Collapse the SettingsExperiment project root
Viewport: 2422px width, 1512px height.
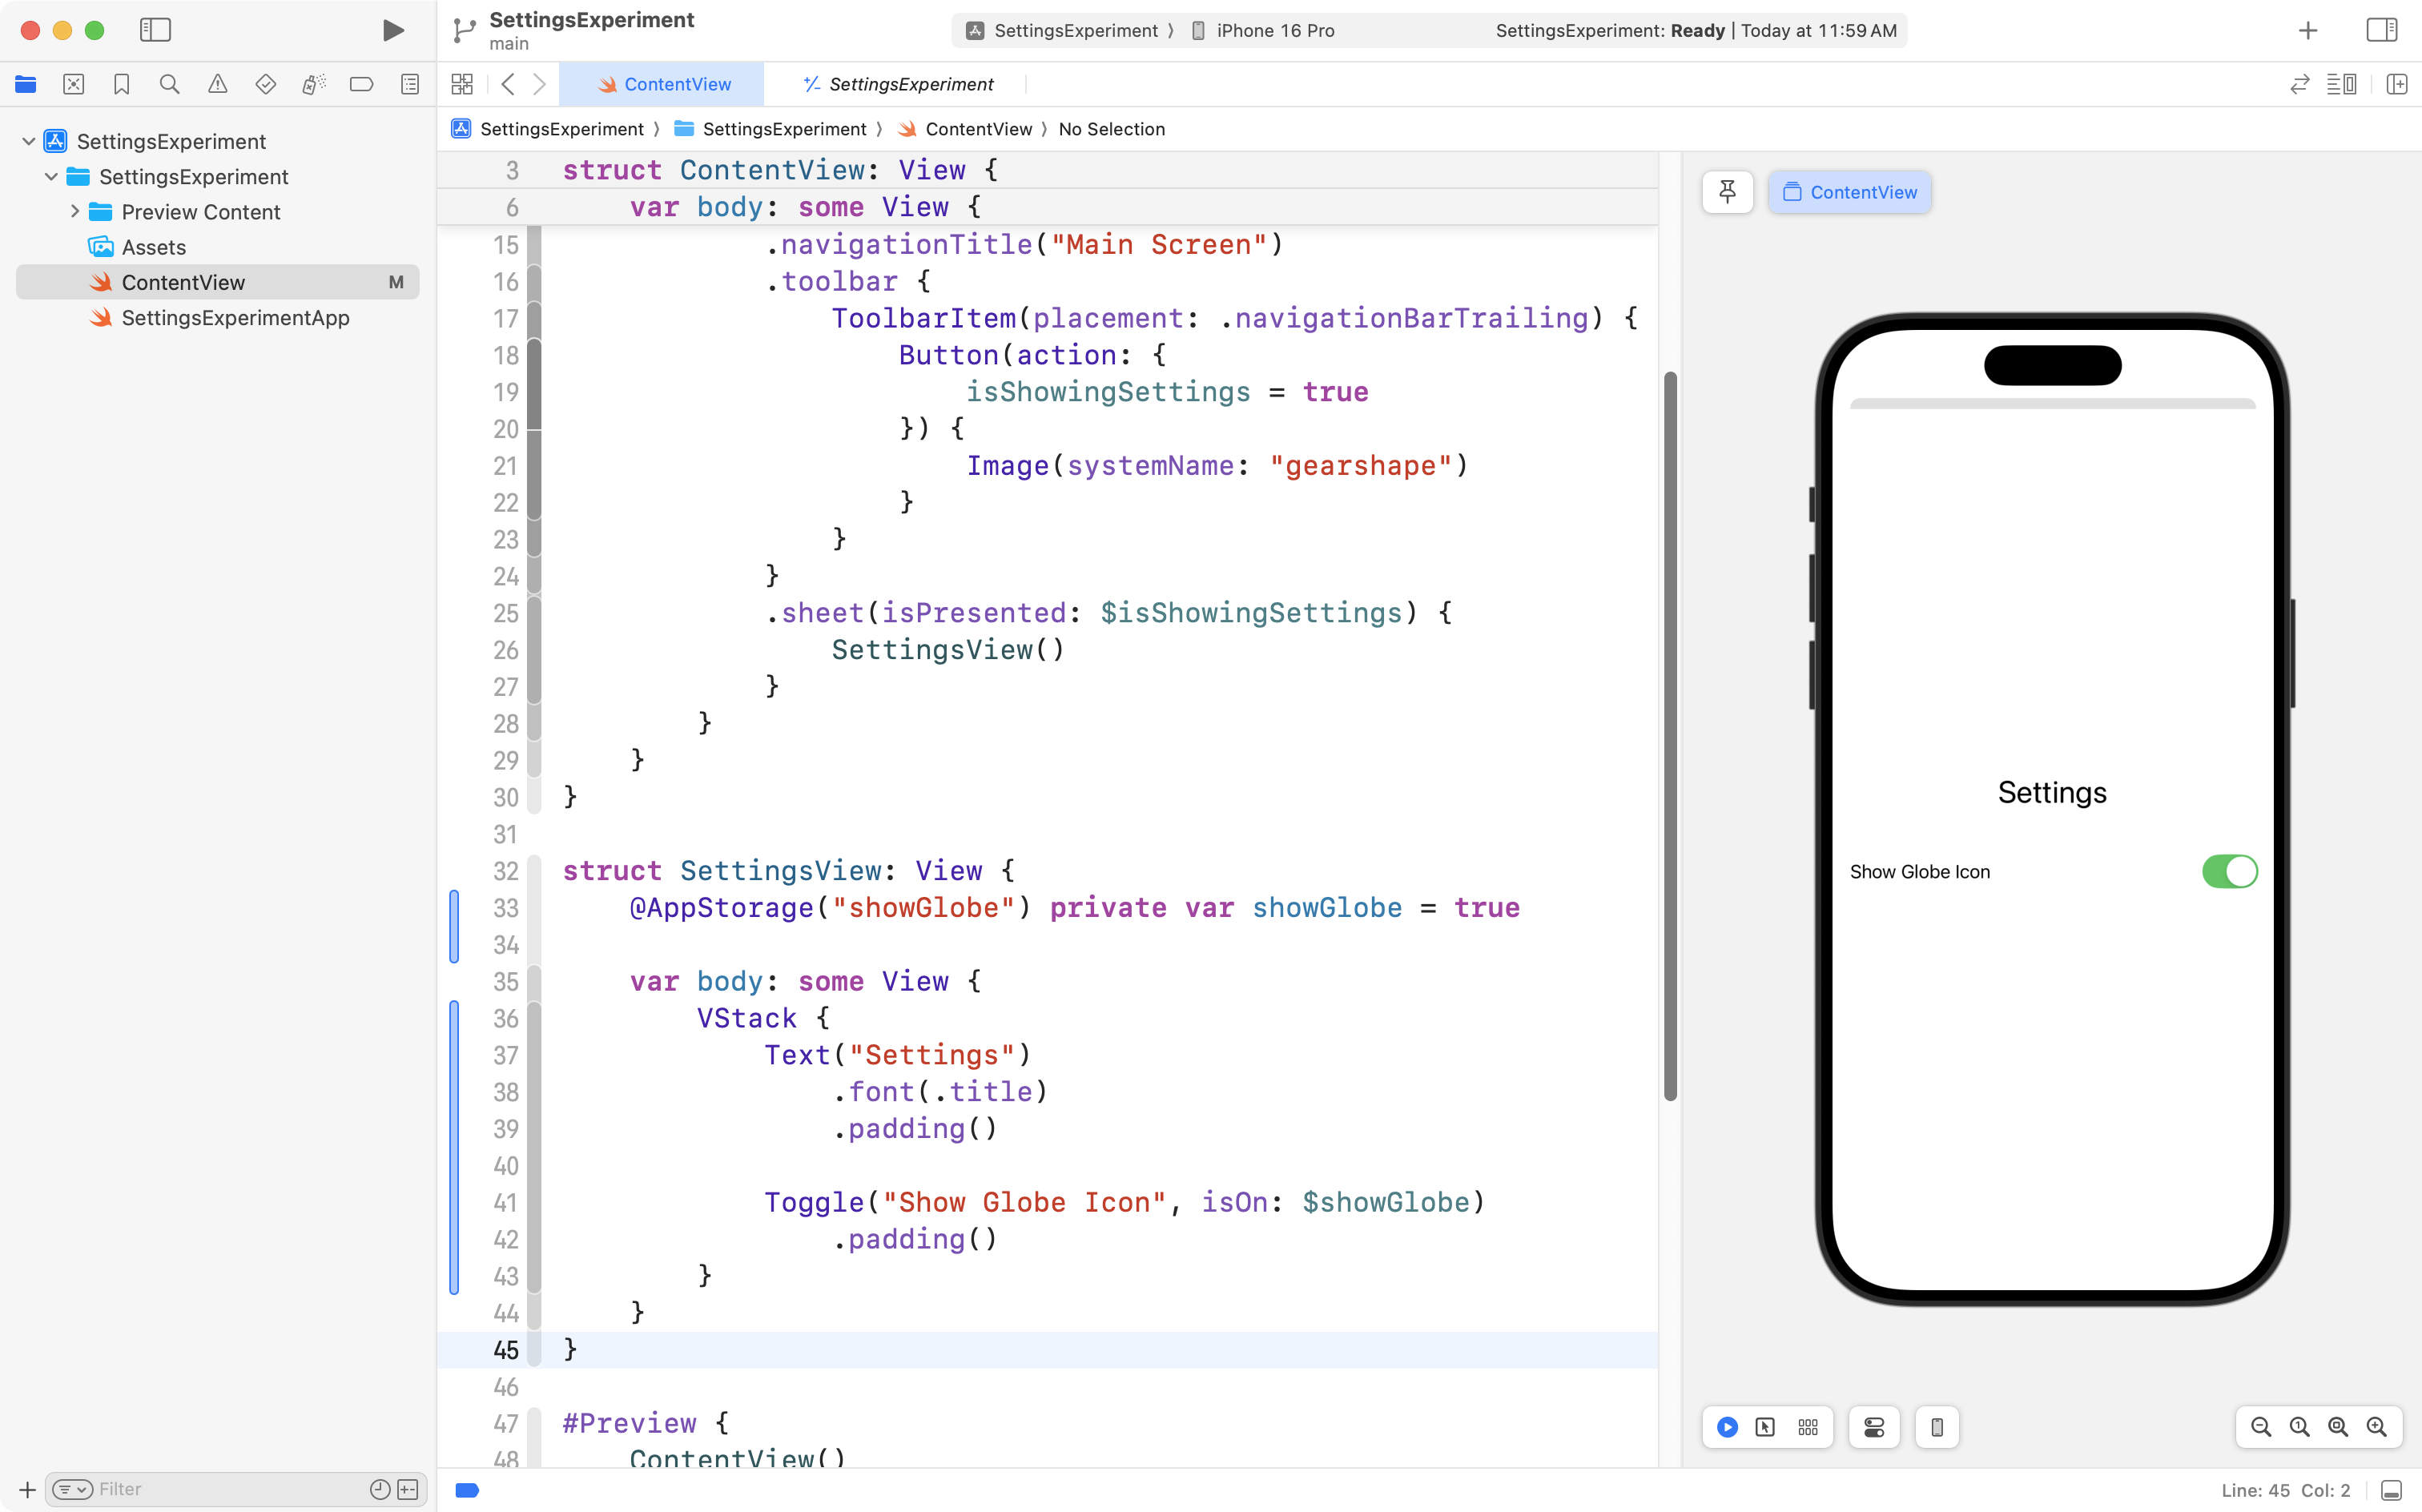(29, 141)
